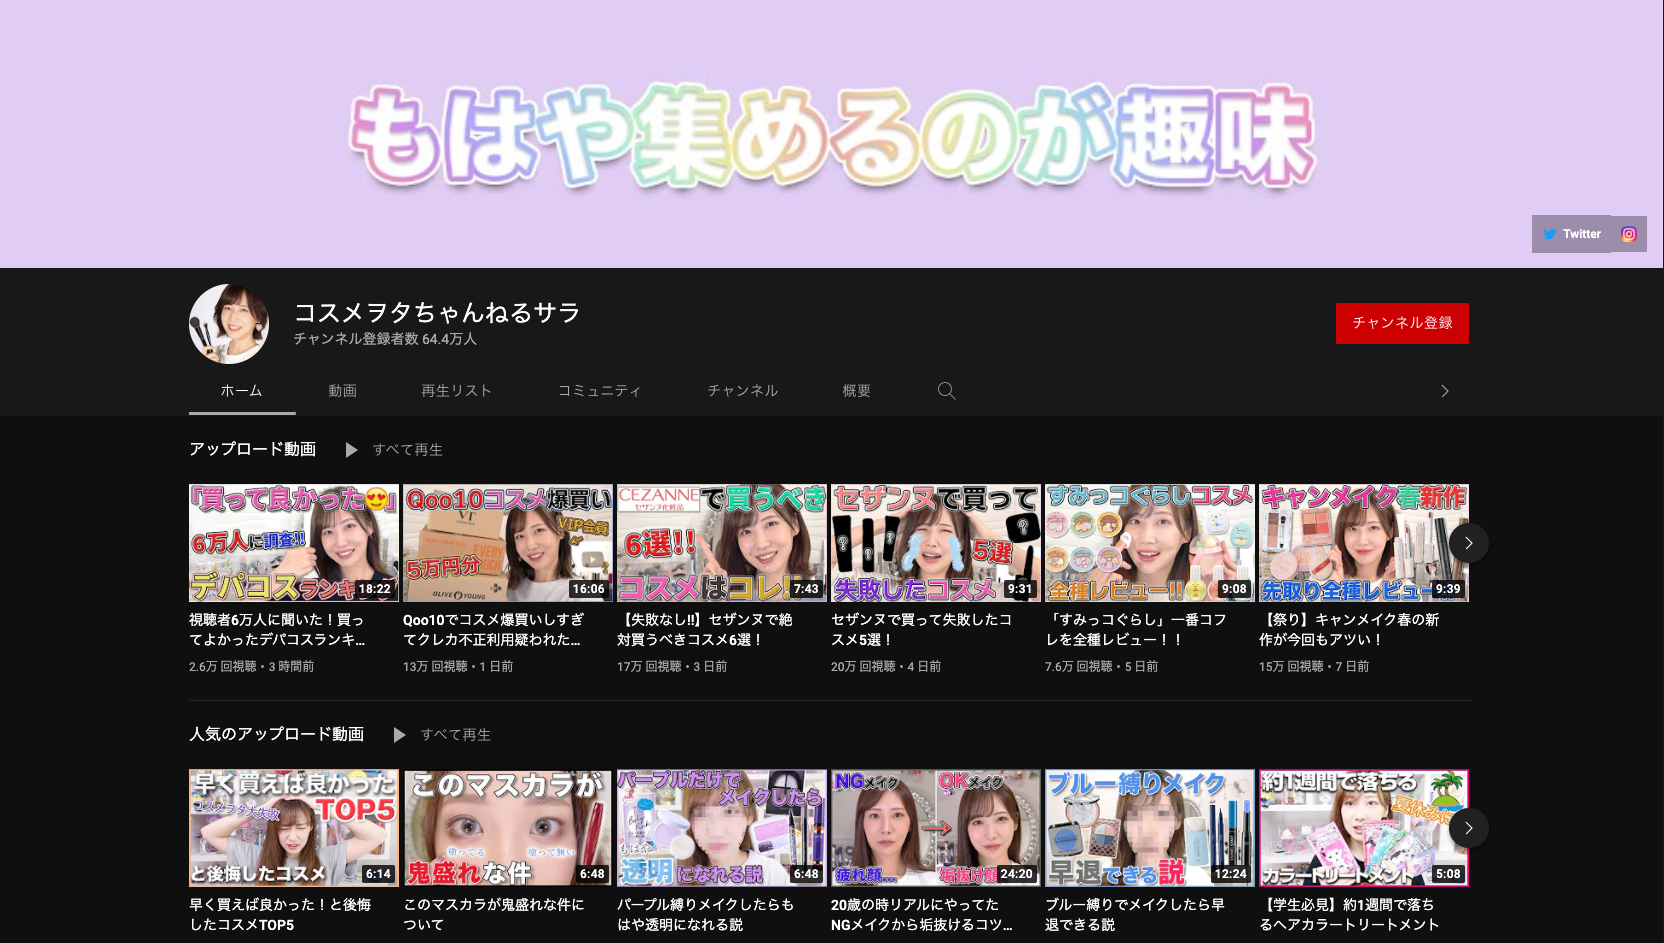1664x943 pixels.
Task: Open the 早く買えば良かった TOP5 thumbnail
Action: [294, 828]
